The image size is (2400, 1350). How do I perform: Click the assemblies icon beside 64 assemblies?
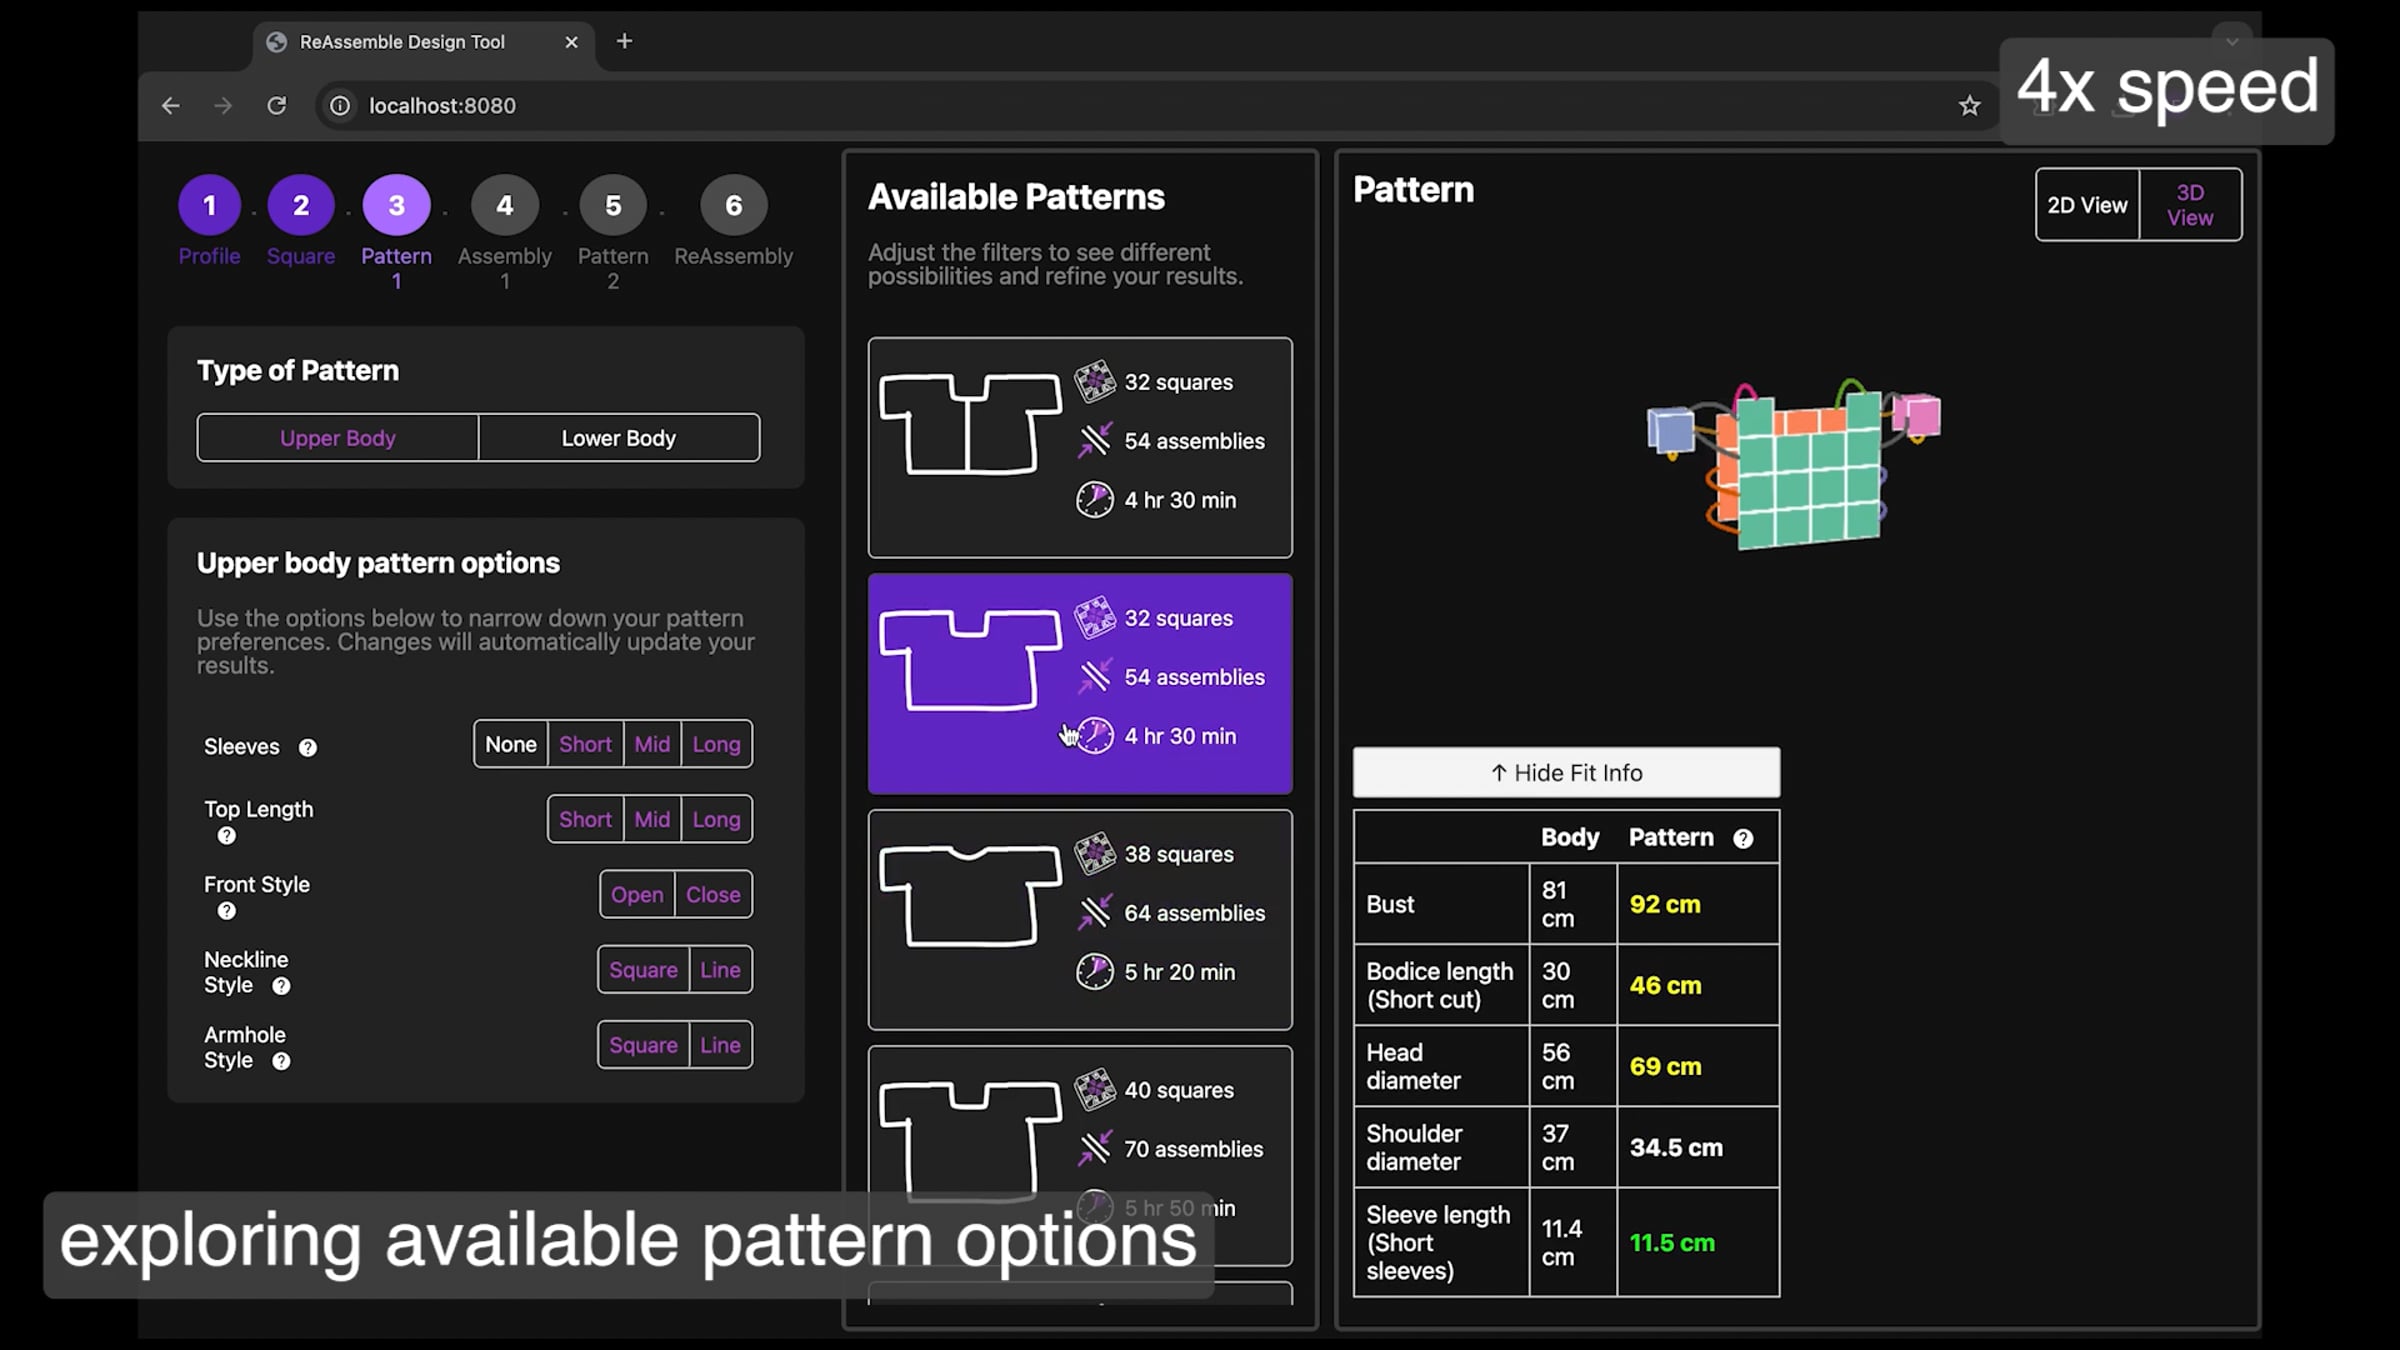[x=1094, y=913]
